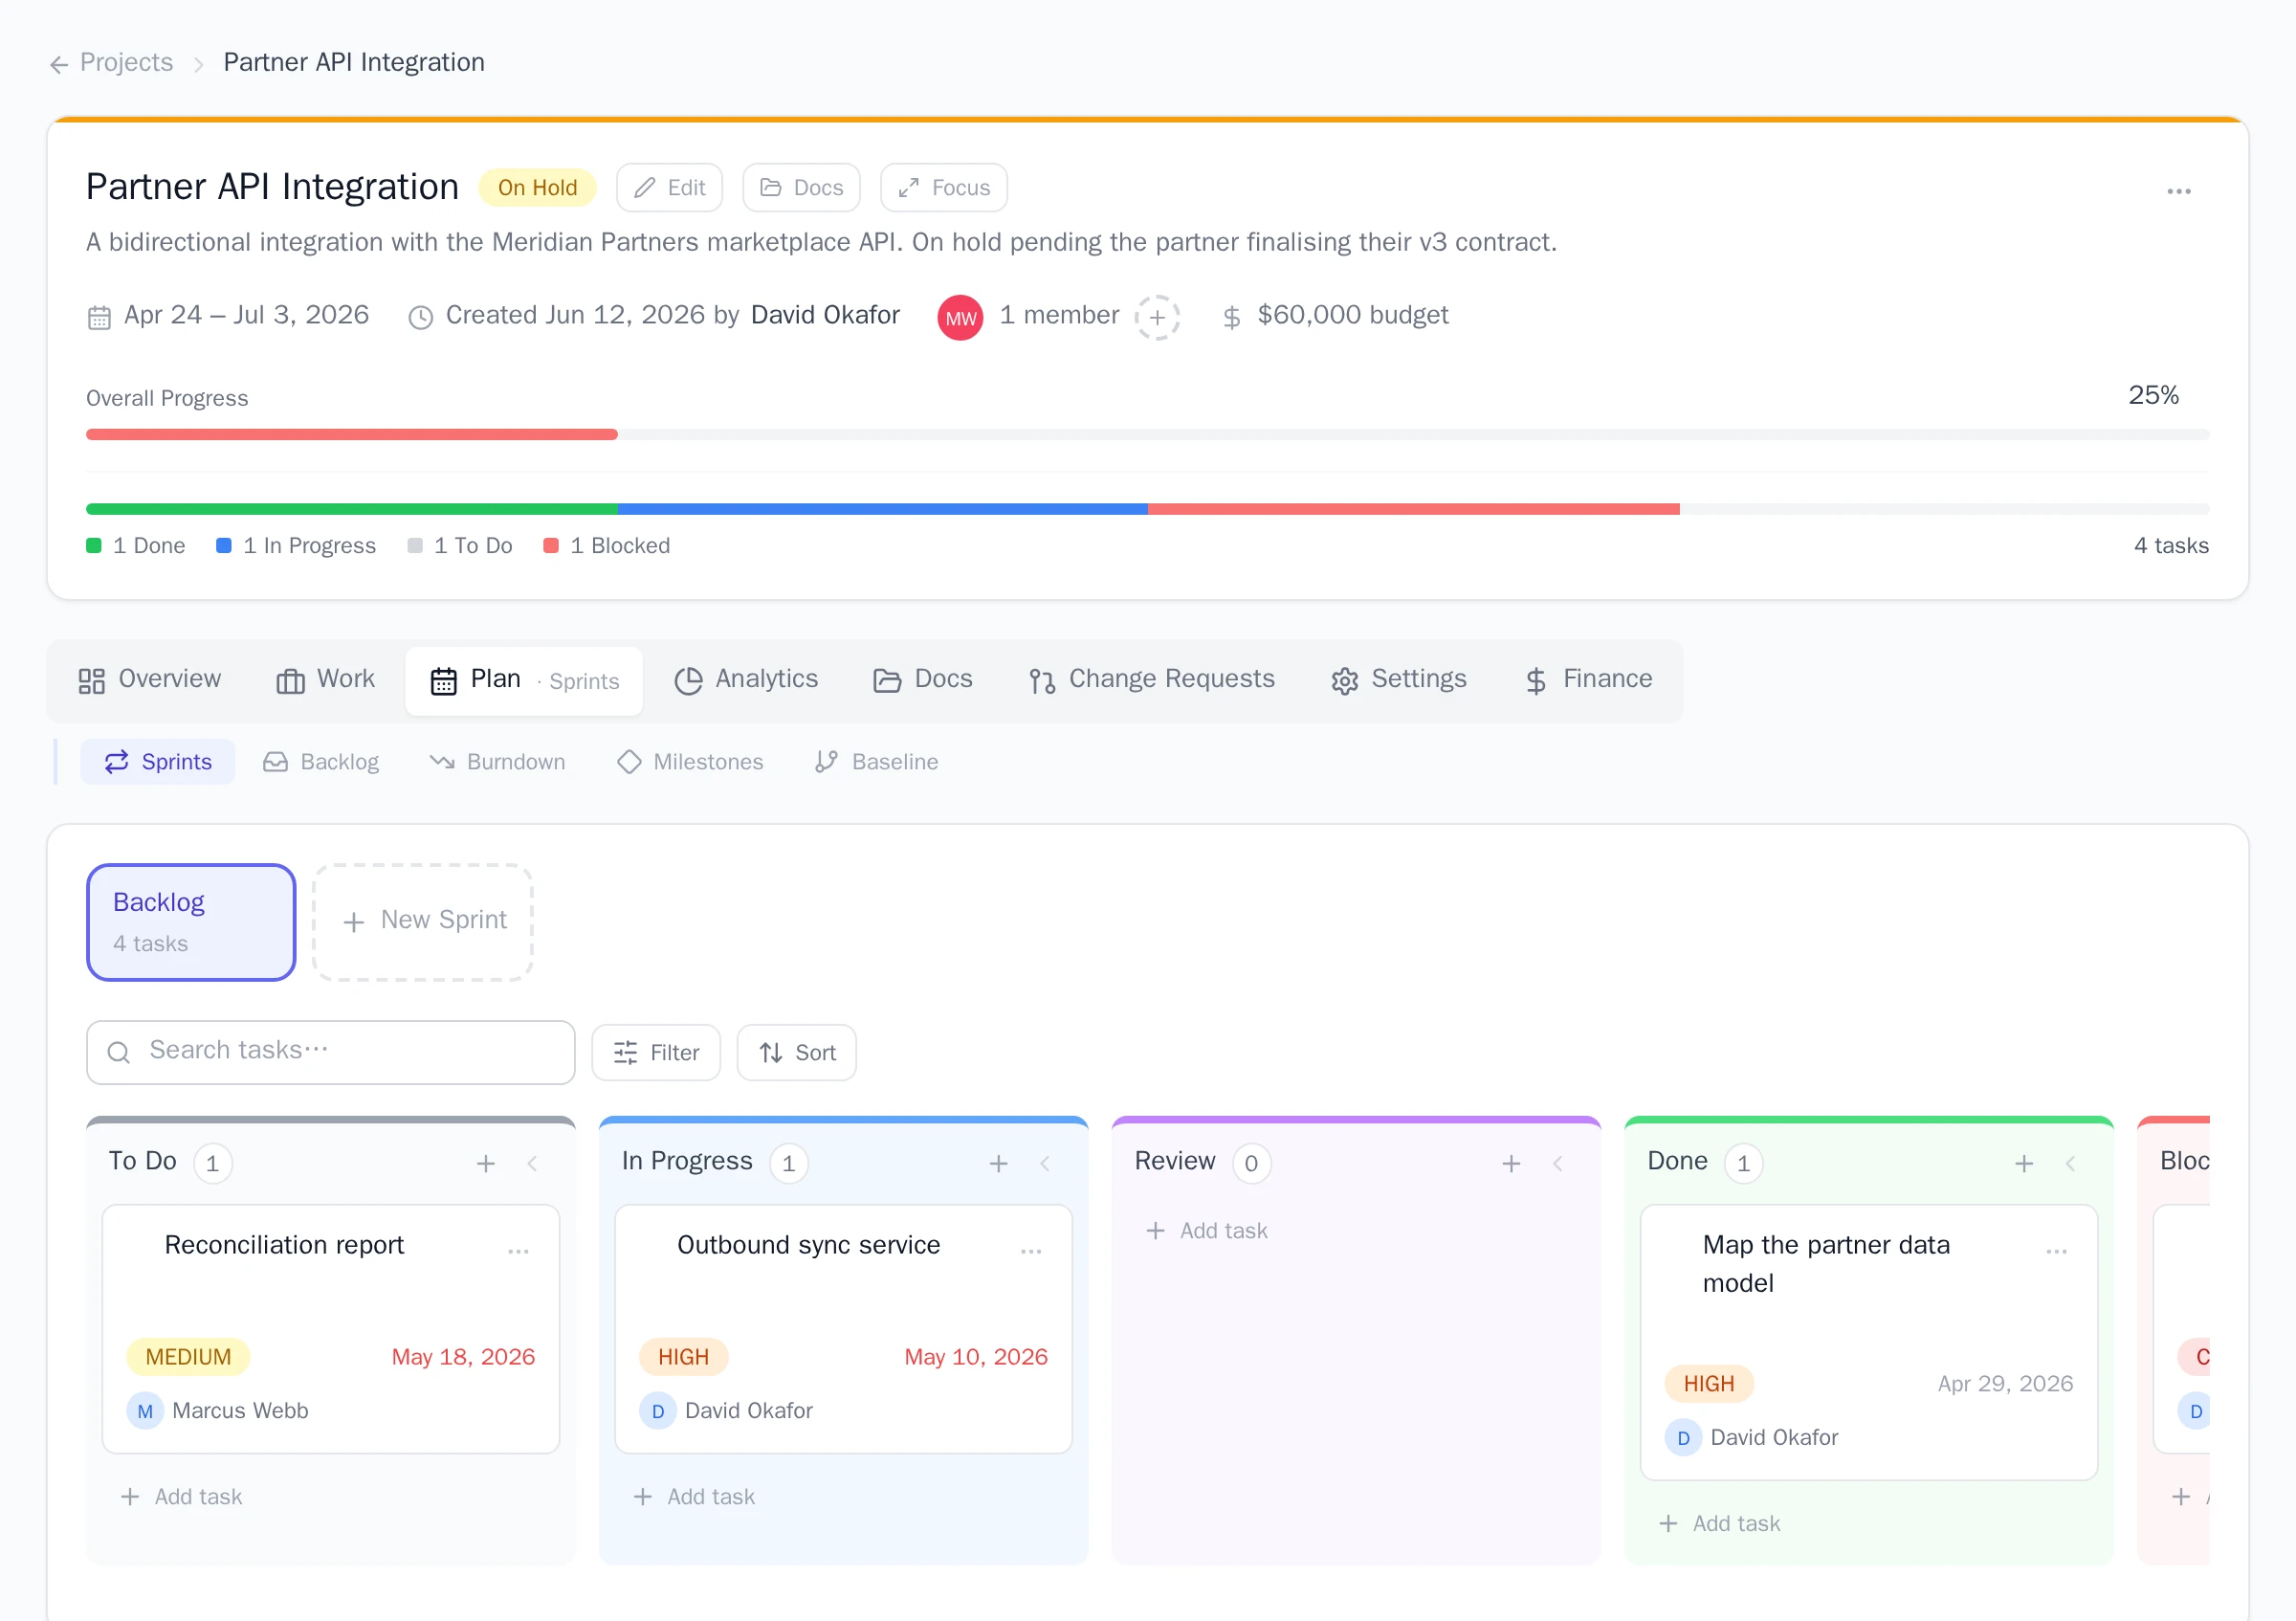Click the back arrow next to Projects
This screenshot has width=2296, height=1621.
click(x=59, y=64)
